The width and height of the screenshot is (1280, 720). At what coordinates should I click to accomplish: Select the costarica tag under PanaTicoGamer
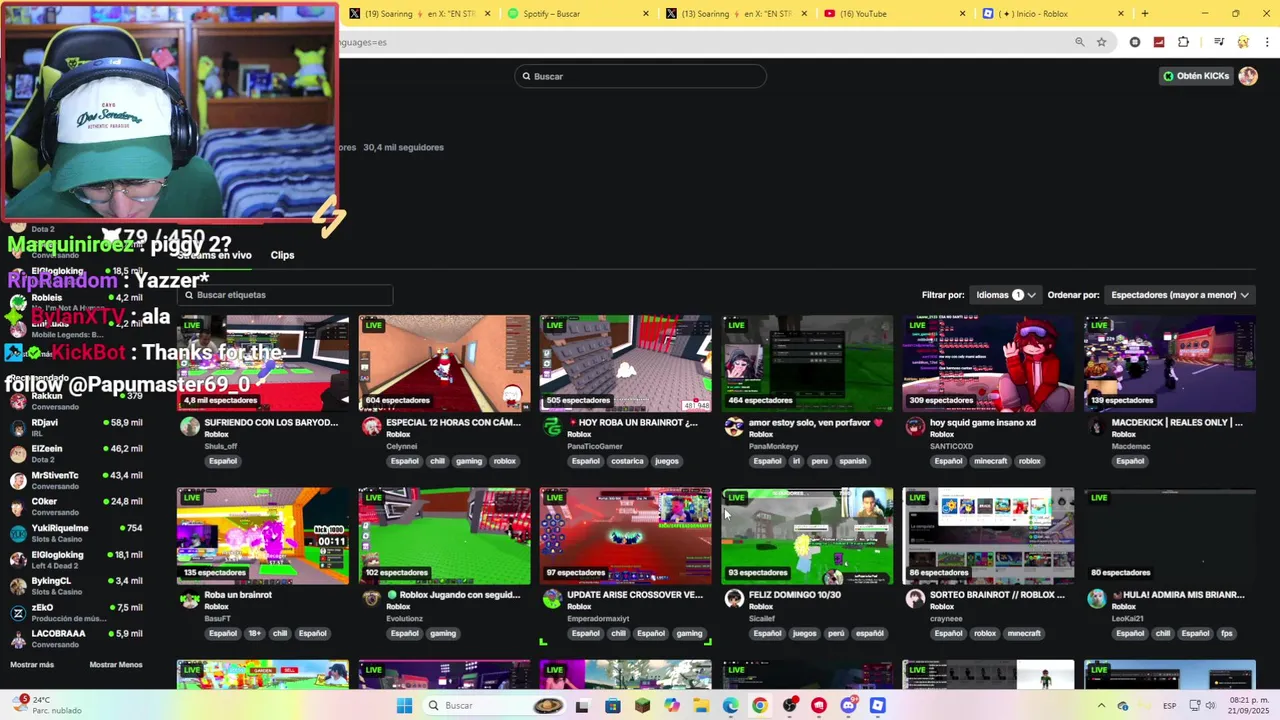coord(627,461)
